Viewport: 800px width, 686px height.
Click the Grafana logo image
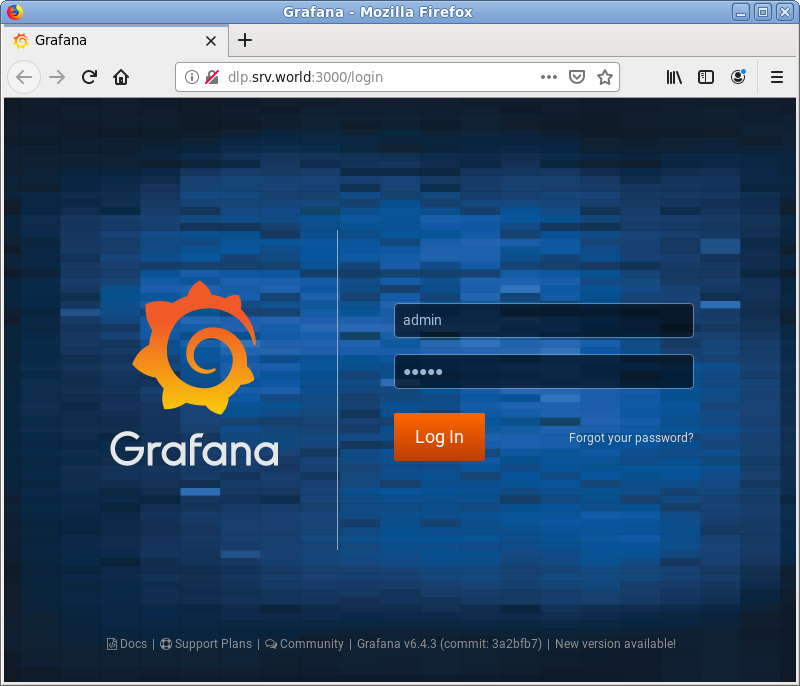point(194,373)
